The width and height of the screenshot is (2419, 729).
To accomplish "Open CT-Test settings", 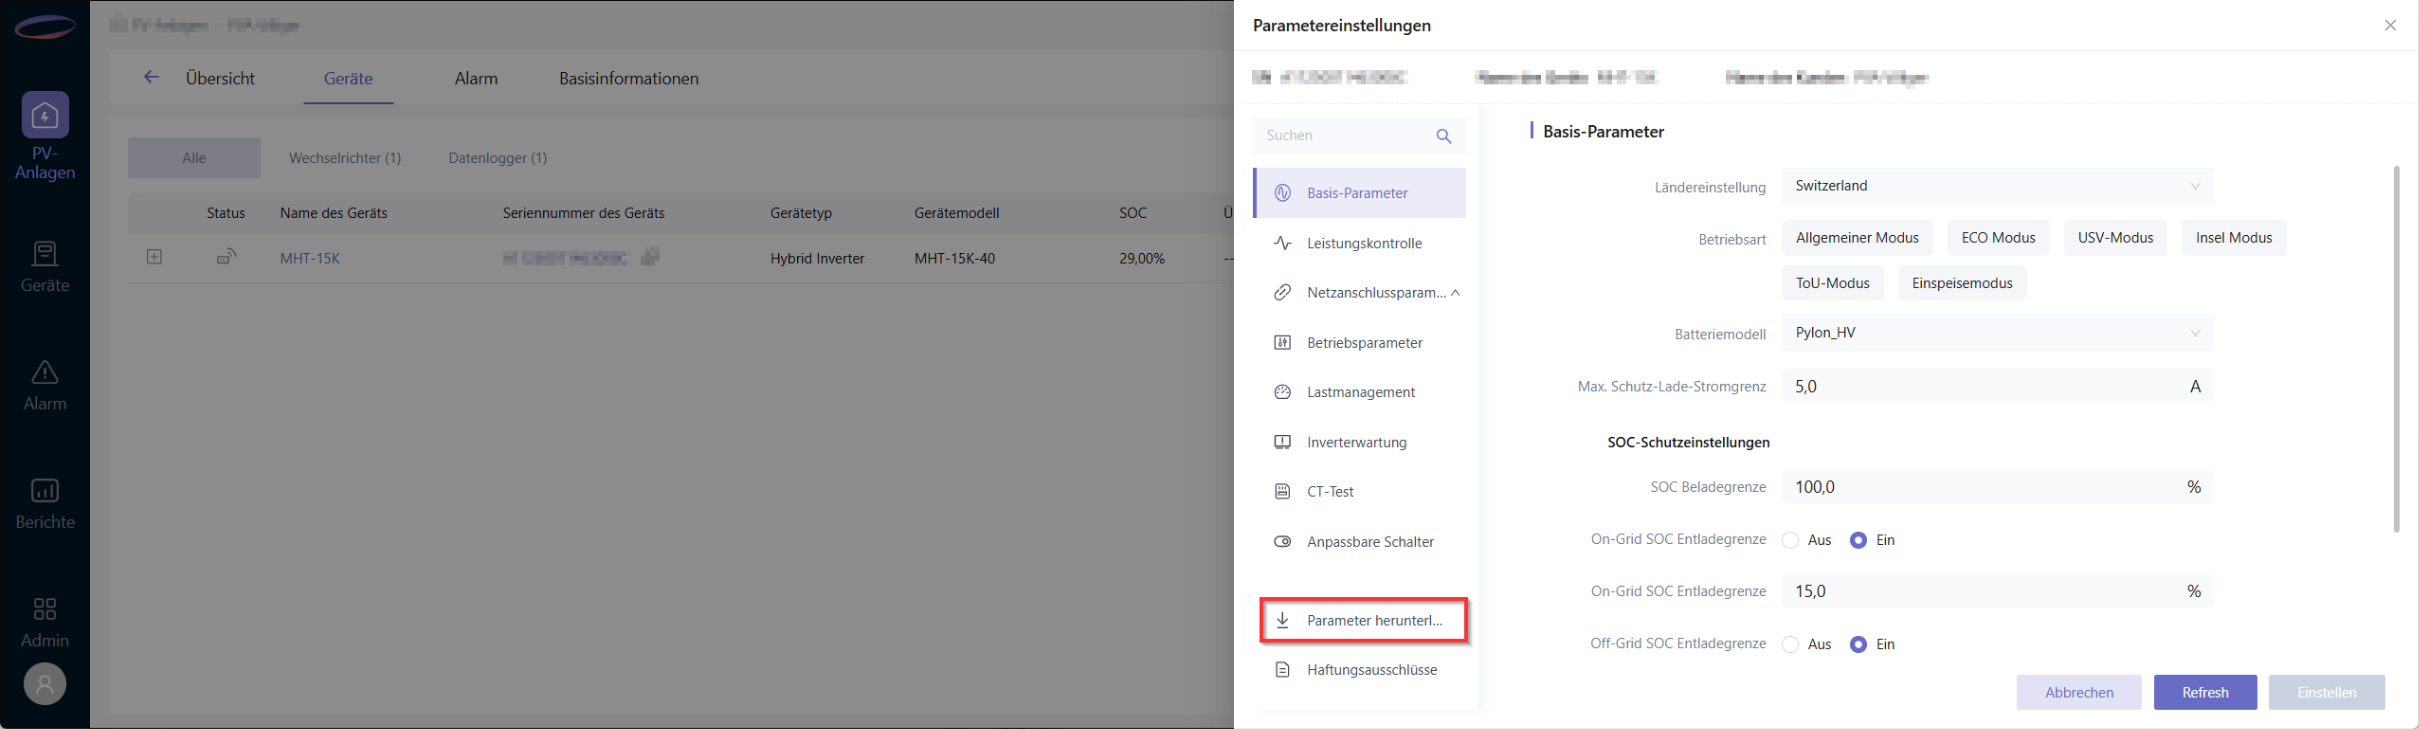I will click(1360, 492).
